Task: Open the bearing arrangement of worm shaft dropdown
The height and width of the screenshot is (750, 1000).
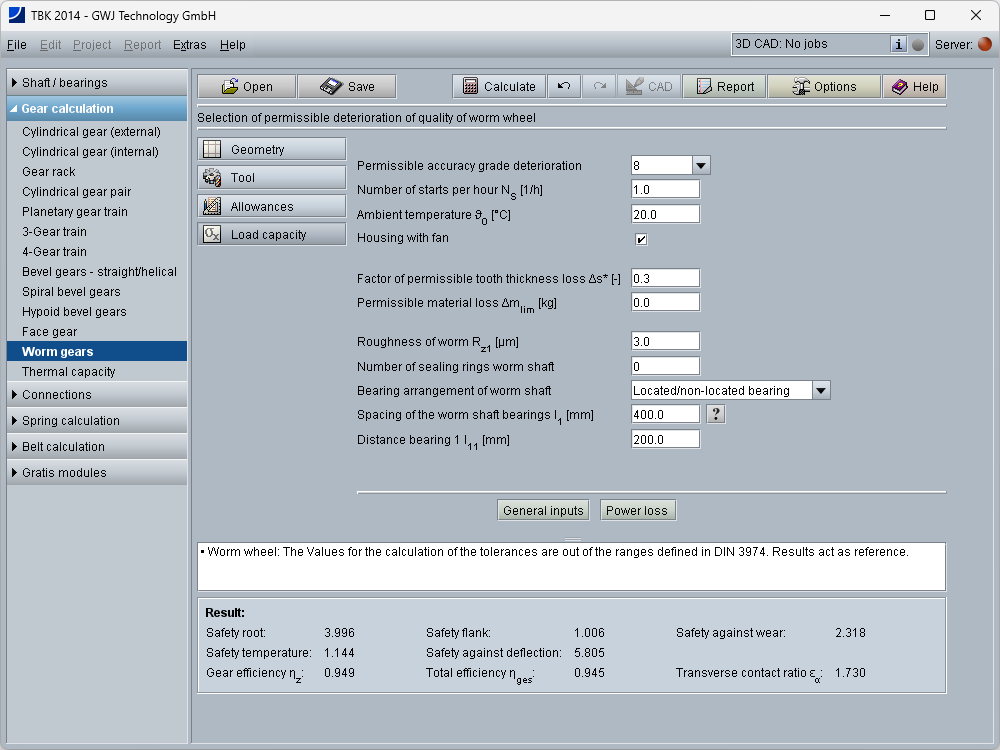Action: point(821,391)
